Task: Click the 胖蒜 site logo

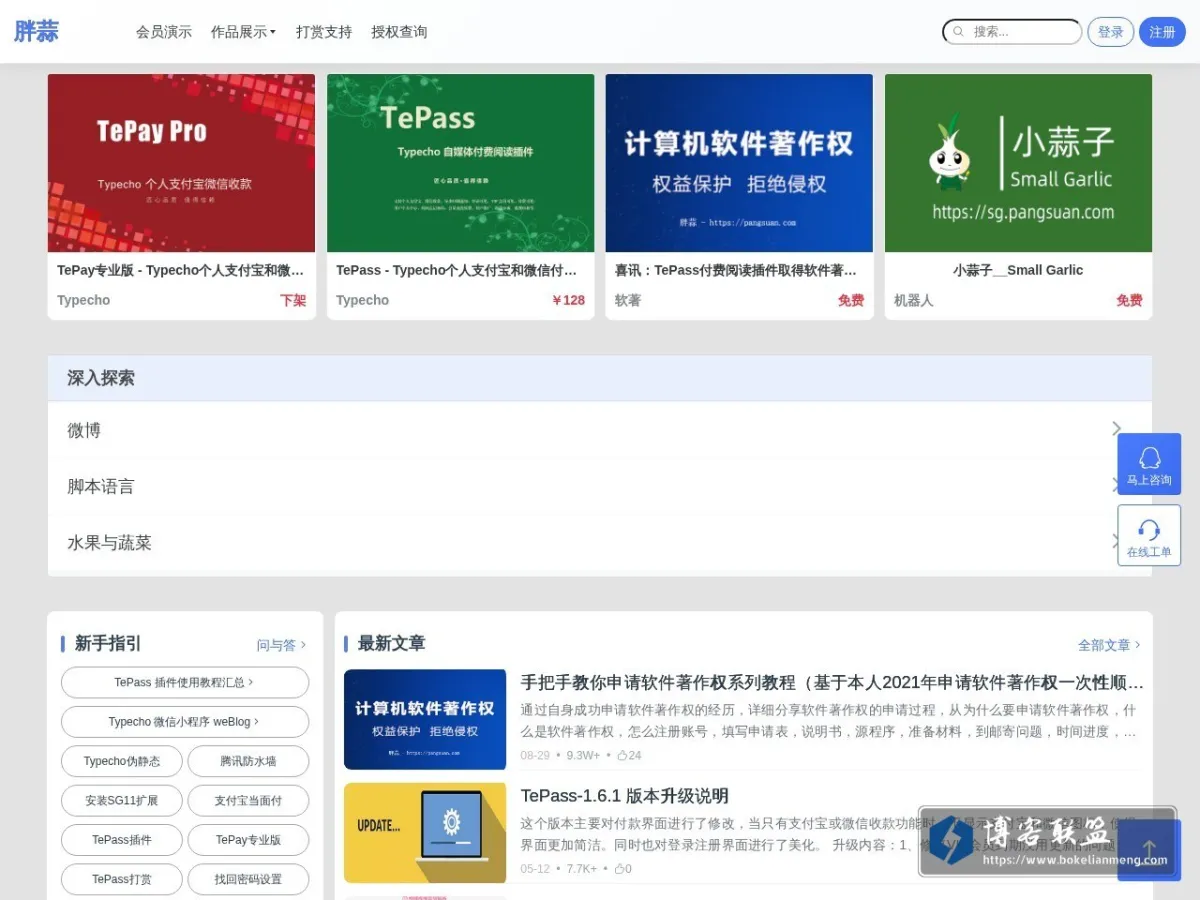Action: [36, 31]
